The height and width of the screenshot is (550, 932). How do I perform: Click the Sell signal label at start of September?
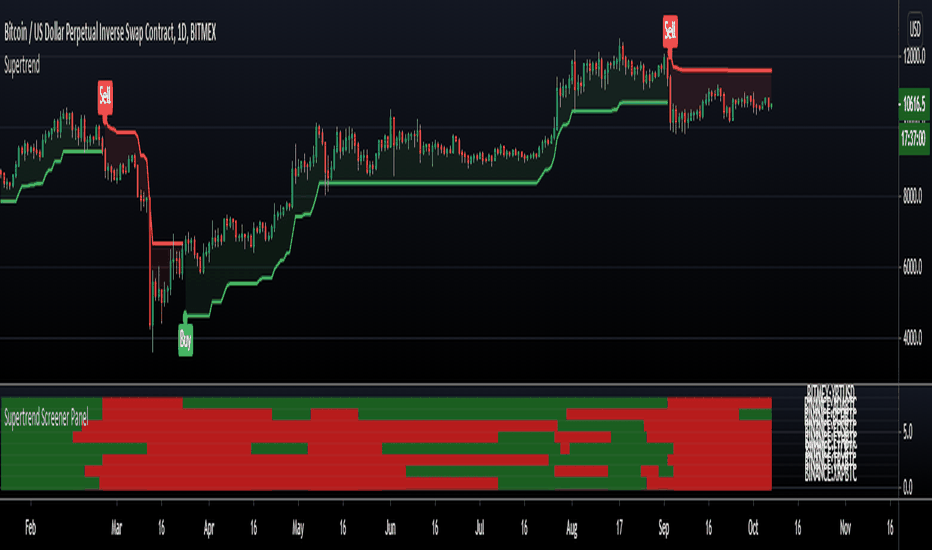coord(670,31)
